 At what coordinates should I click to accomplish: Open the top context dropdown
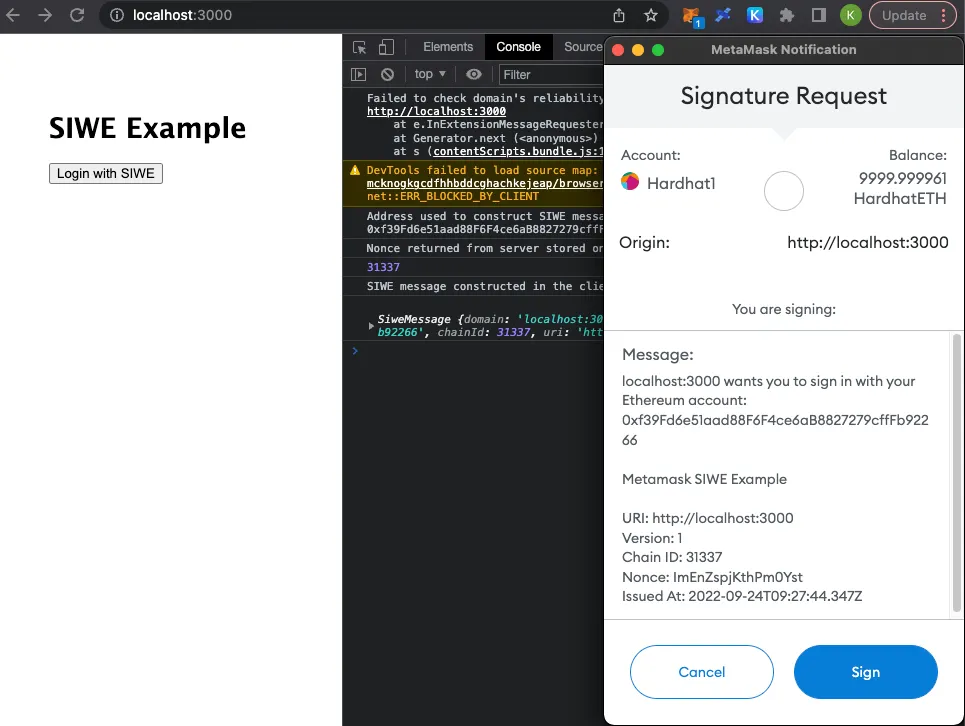point(430,74)
